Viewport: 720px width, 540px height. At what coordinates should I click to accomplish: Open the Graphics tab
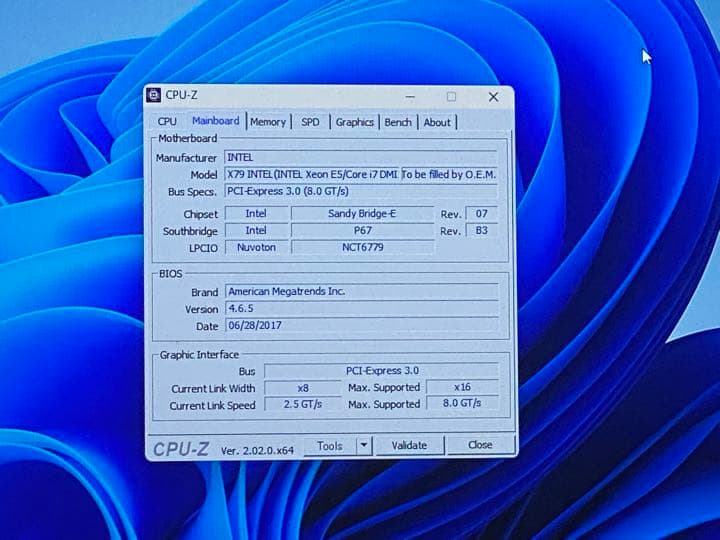354,122
